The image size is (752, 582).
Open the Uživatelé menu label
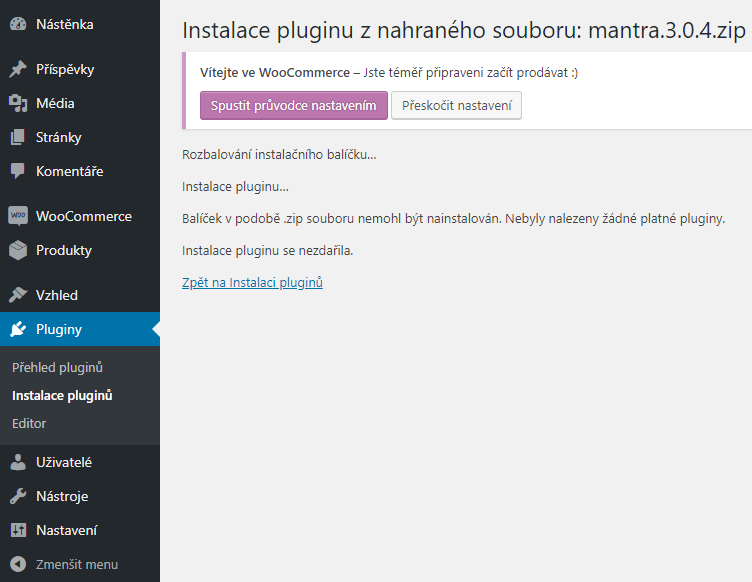pos(64,462)
